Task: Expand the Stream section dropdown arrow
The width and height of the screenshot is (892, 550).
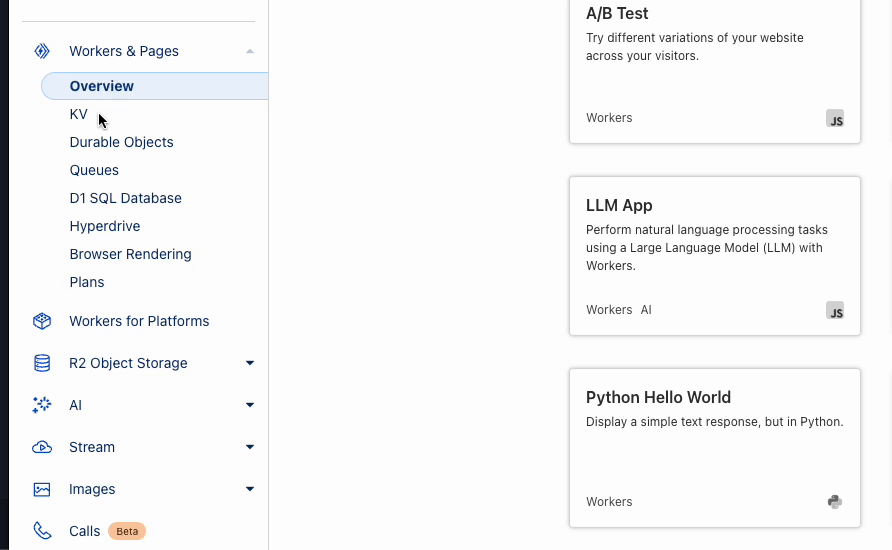Action: (250, 447)
